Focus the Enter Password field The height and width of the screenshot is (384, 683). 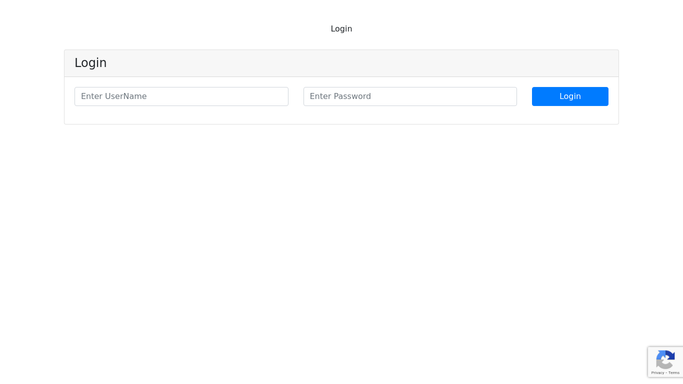410,96
